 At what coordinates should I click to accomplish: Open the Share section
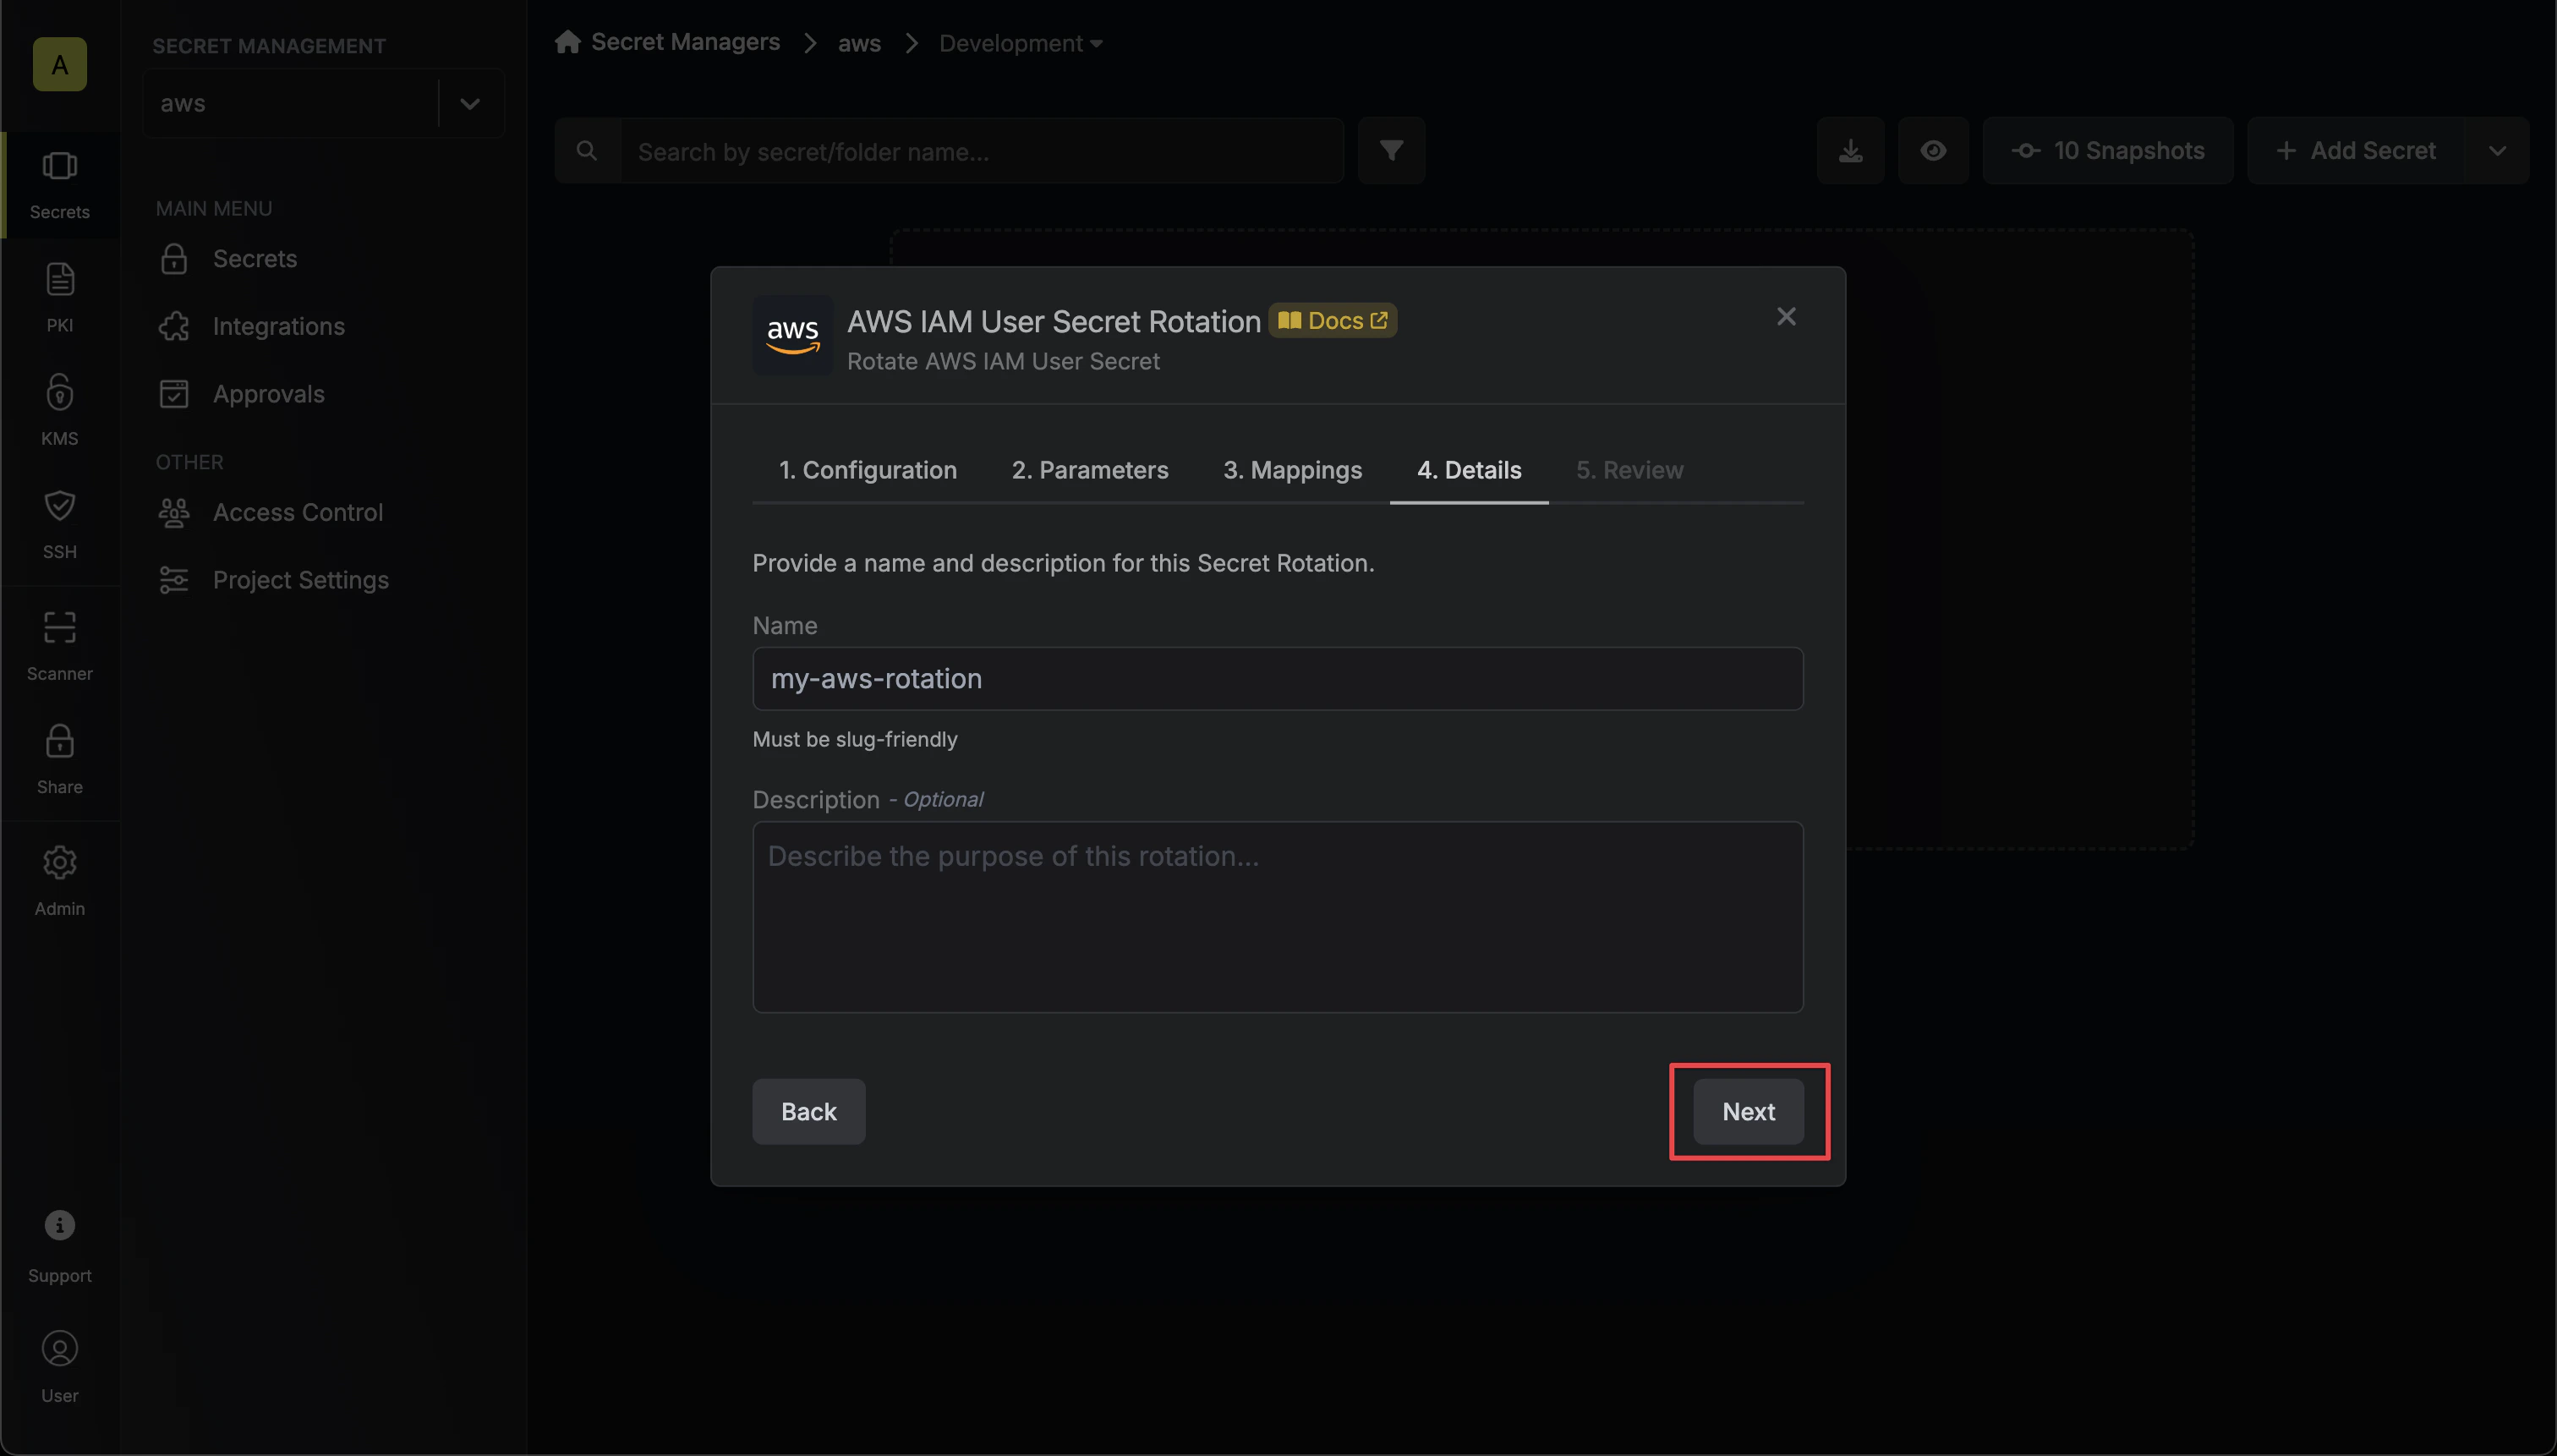click(x=60, y=759)
